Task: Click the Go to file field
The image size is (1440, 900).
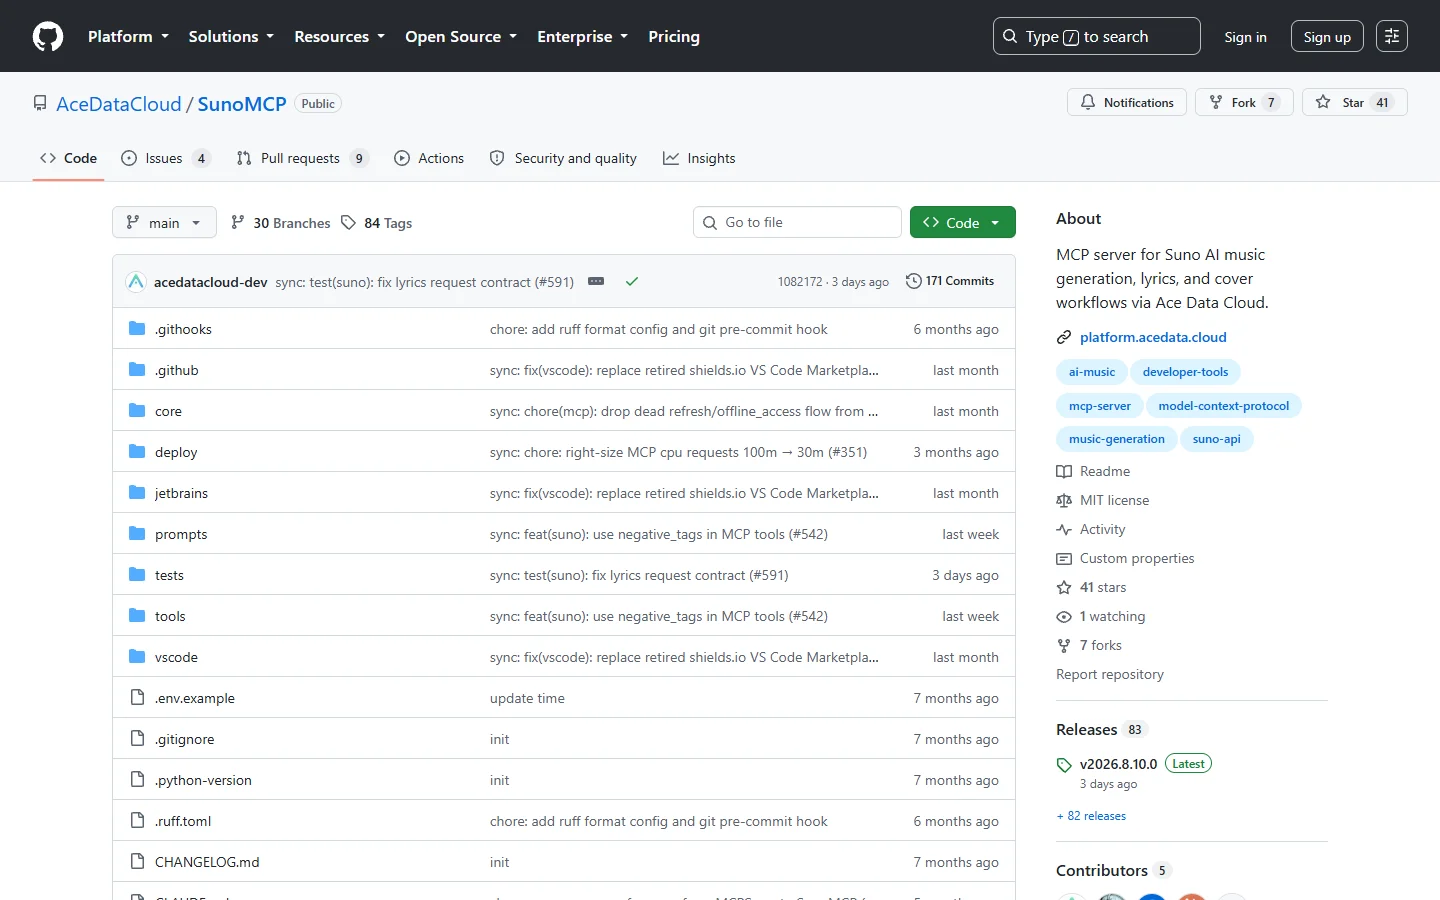Action: point(797,223)
